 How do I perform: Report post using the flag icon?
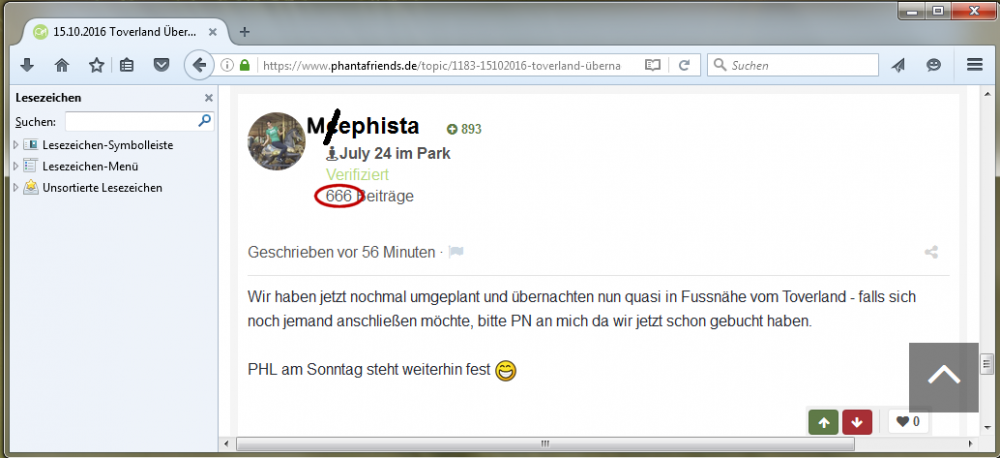(455, 253)
